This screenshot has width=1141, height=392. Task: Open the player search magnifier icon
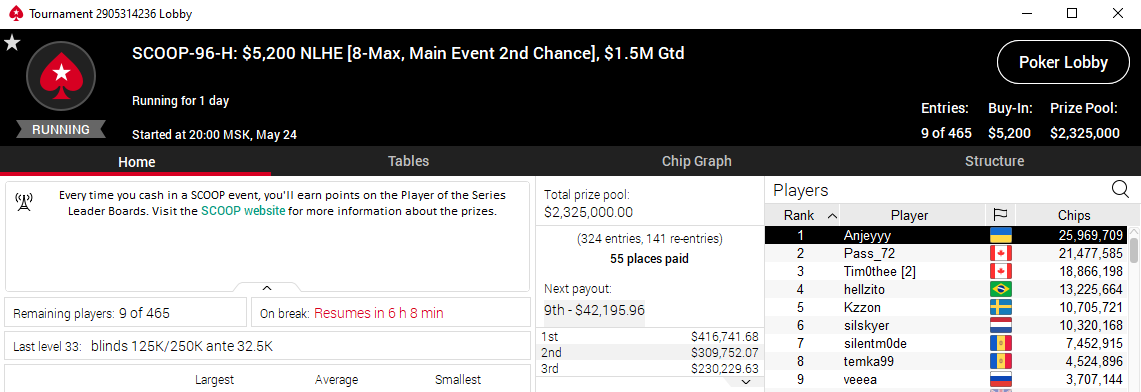(1120, 190)
